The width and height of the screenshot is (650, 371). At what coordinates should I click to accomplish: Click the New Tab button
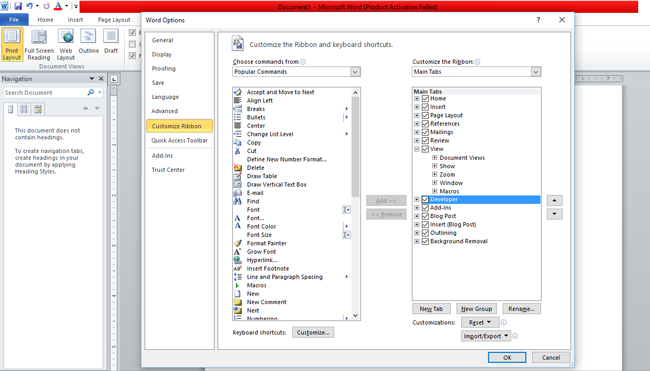click(431, 309)
